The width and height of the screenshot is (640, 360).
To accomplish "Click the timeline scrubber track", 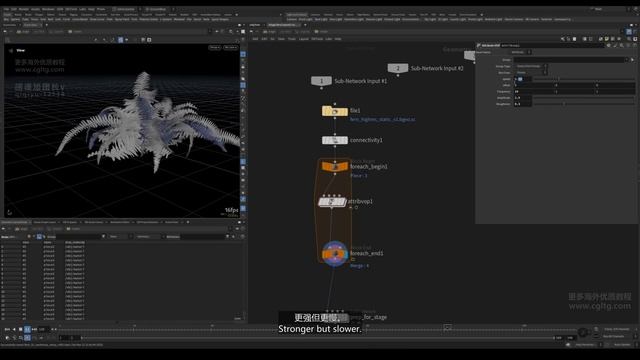I will click(318, 330).
